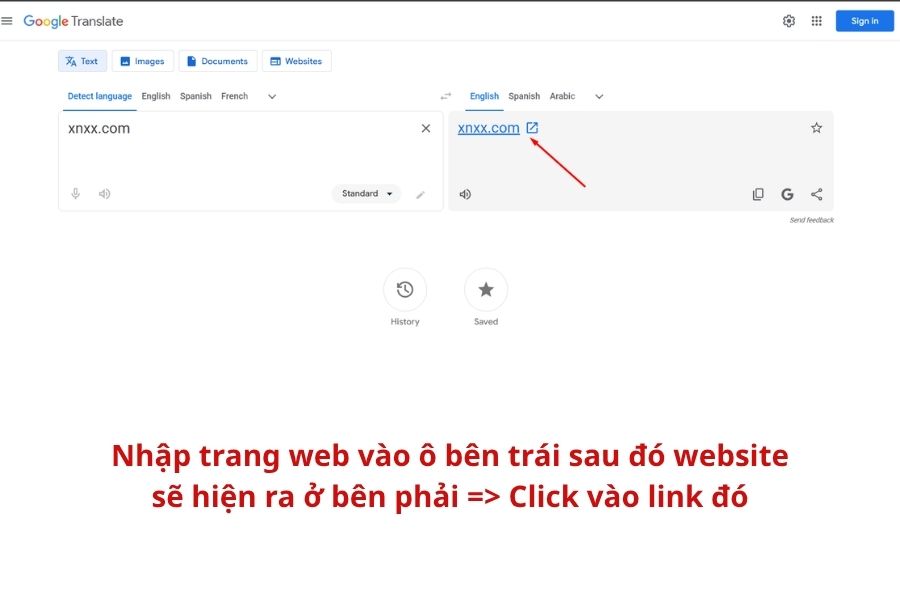Click the listen icon under the source text
The height and width of the screenshot is (600, 900).
point(104,193)
